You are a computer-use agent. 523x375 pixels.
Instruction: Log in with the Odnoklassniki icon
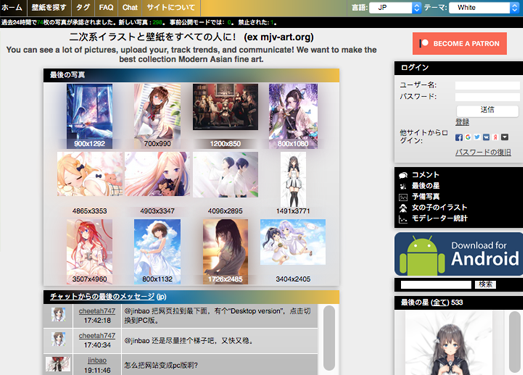pyautogui.click(x=495, y=137)
